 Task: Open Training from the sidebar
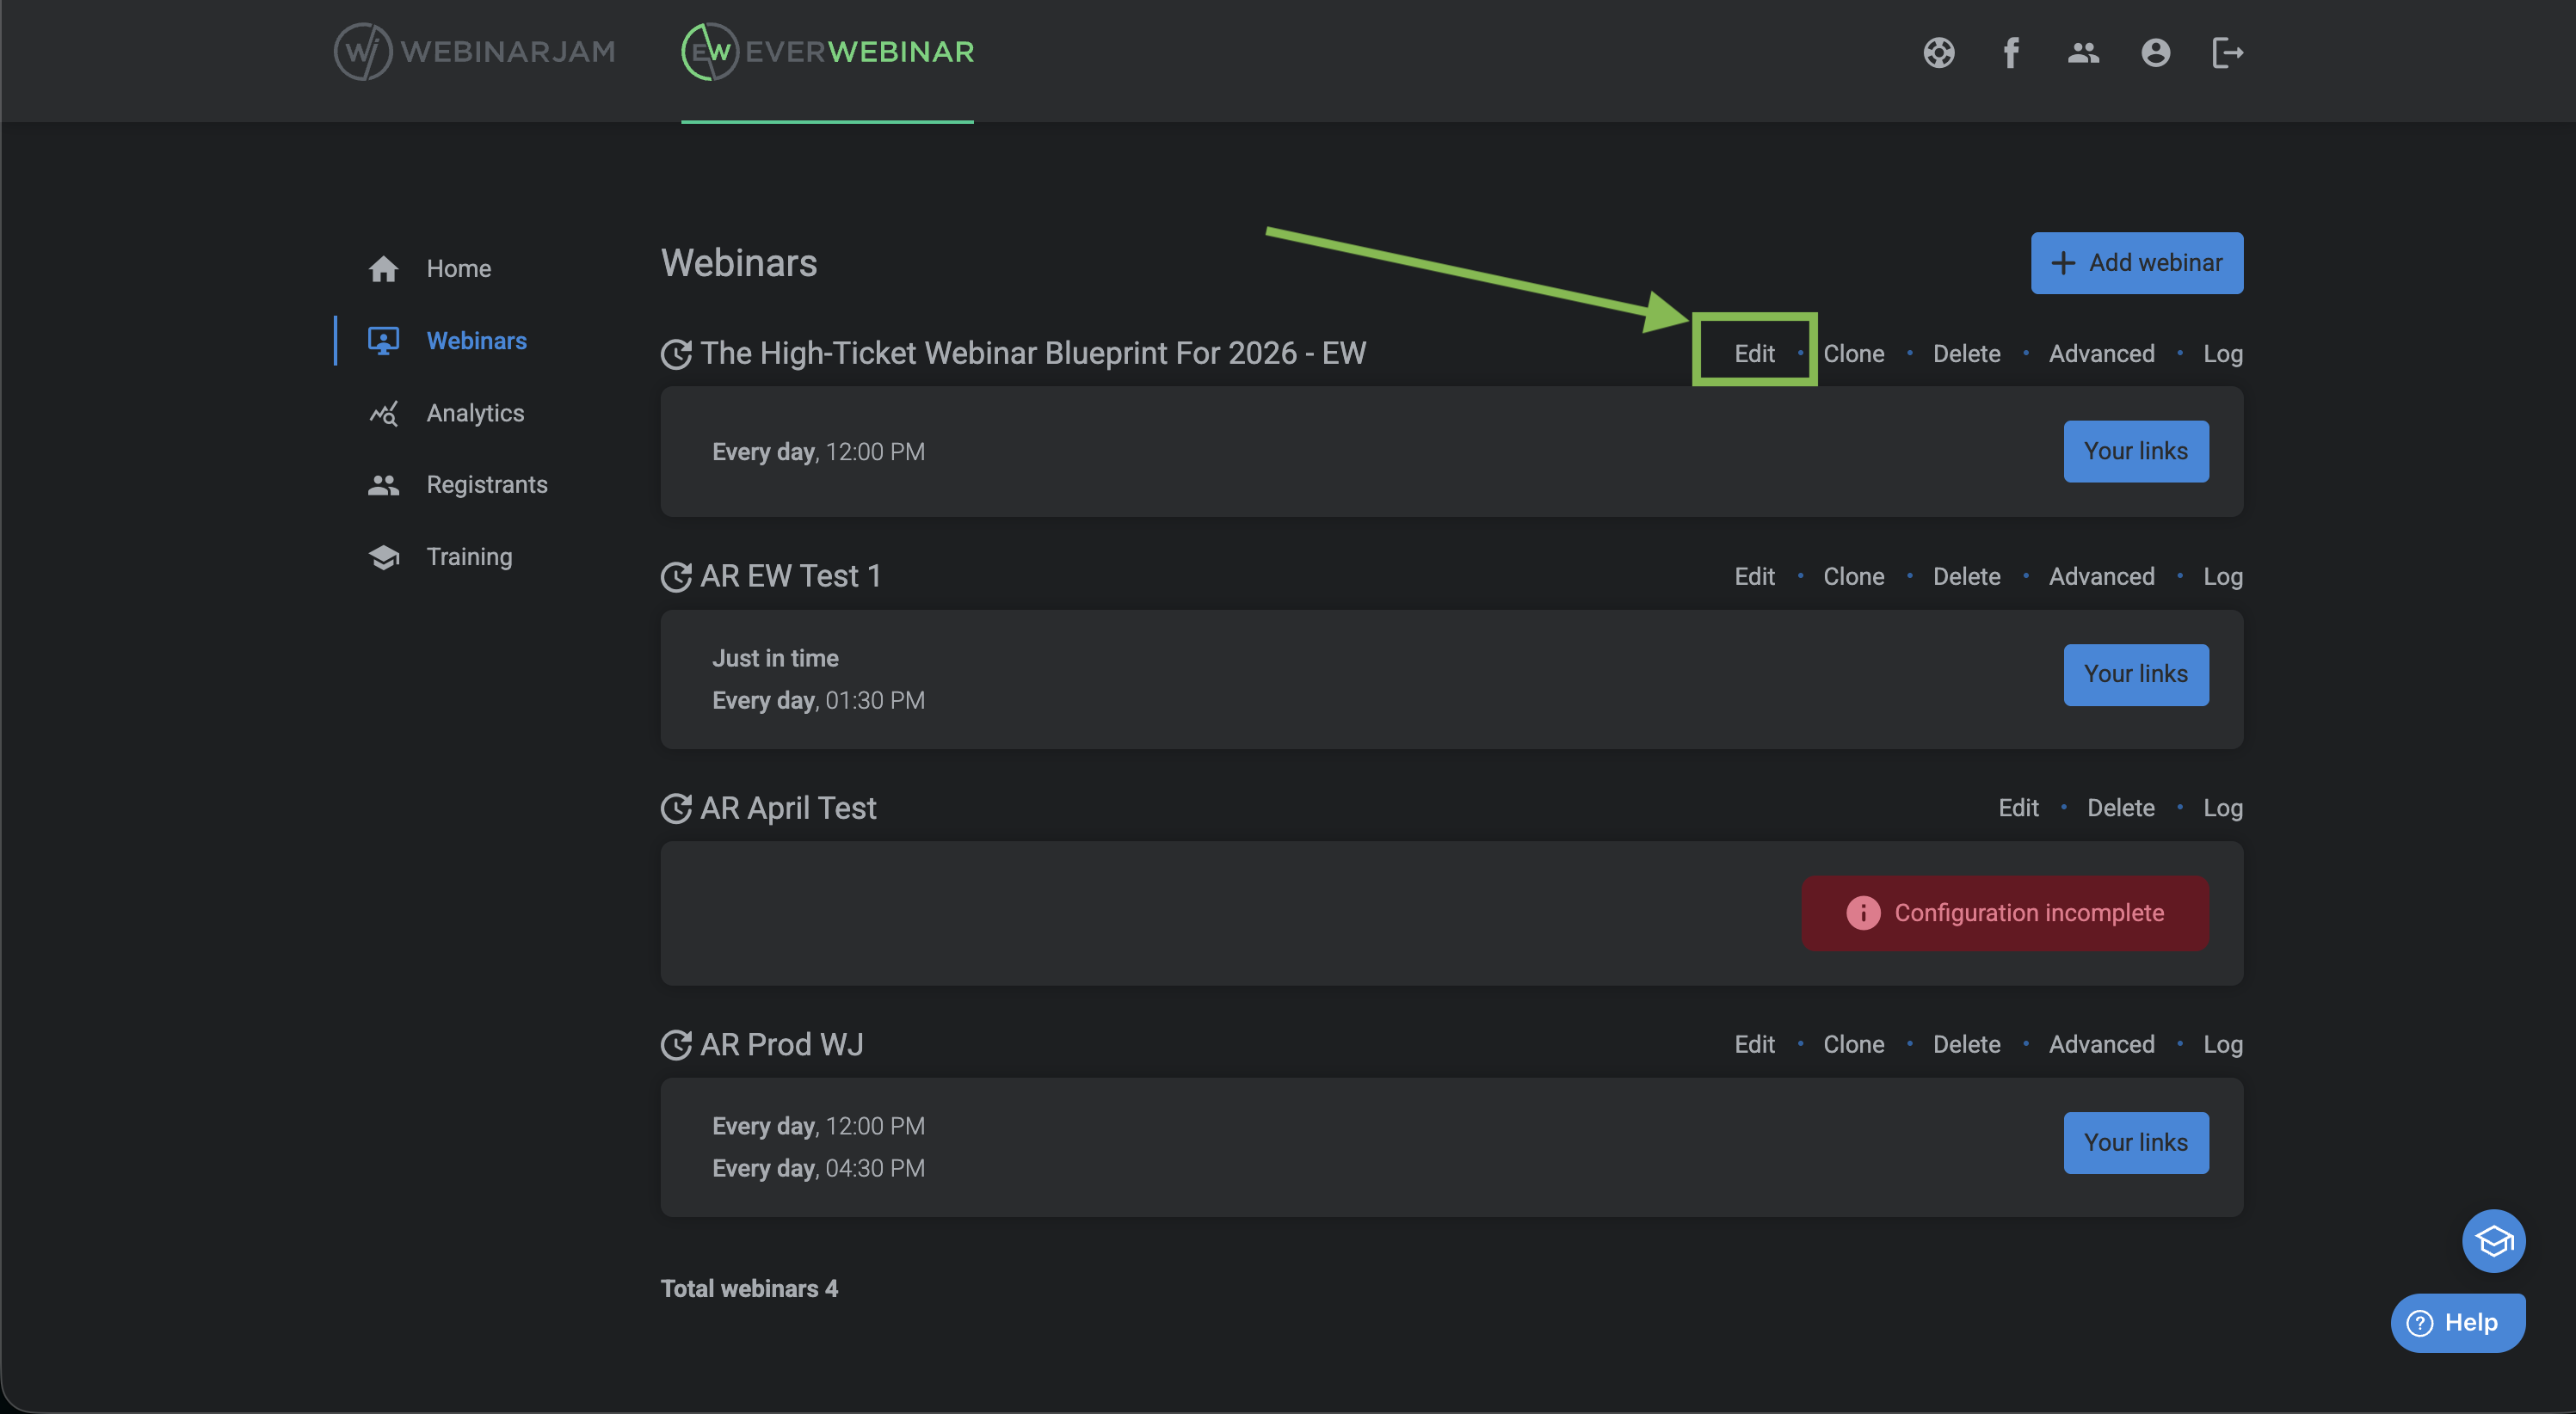point(469,557)
